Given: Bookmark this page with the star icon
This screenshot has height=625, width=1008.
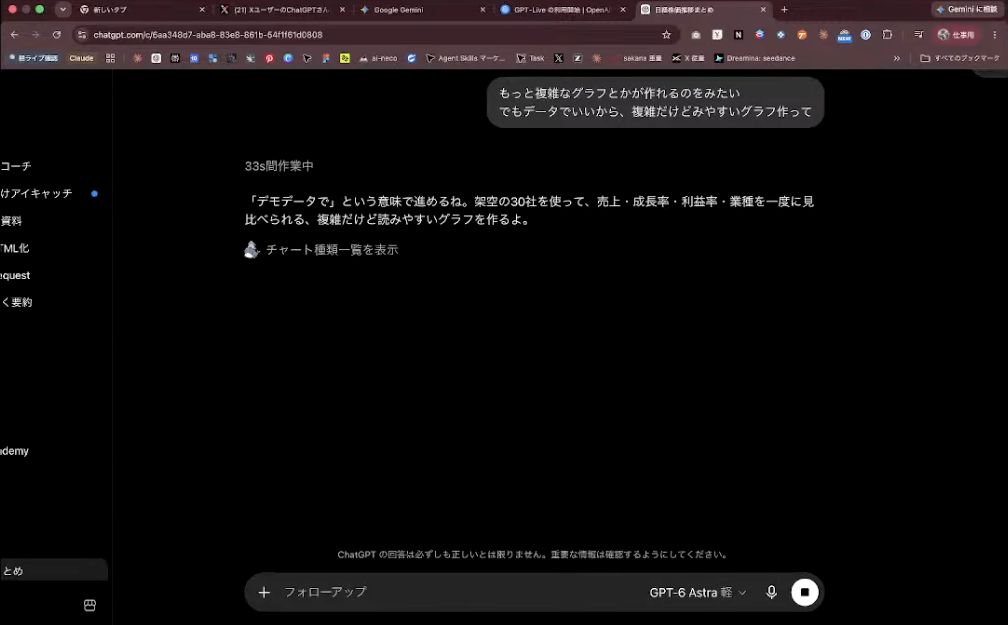Looking at the screenshot, I should pos(667,35).
